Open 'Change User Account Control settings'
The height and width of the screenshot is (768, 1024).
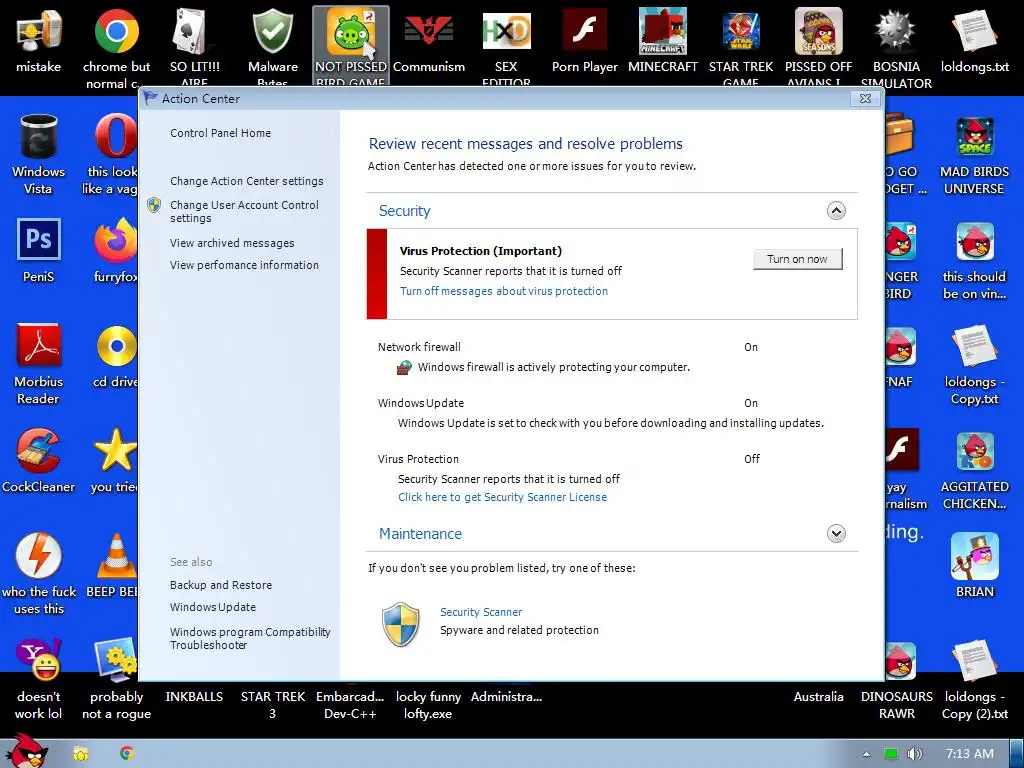click(x=244, y=211)
